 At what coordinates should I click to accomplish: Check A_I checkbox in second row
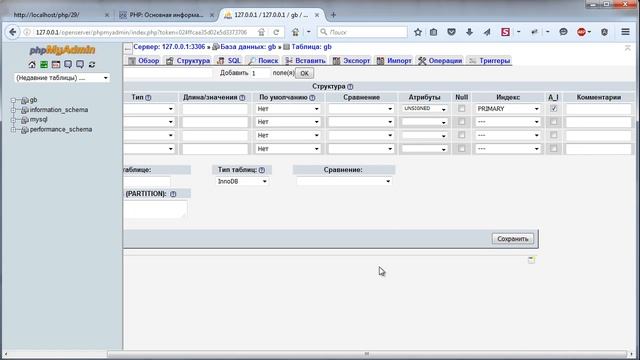[x=553, y=122]
